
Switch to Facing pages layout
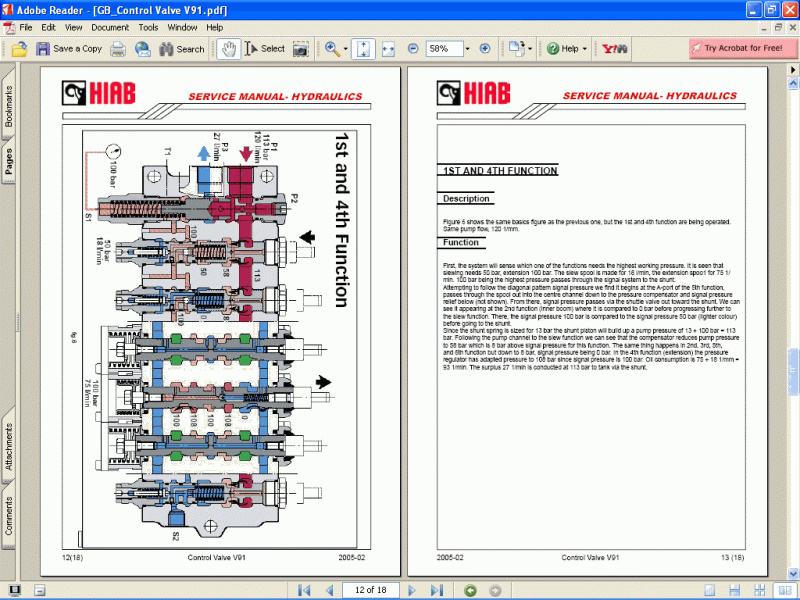click(x=785, y=590)
